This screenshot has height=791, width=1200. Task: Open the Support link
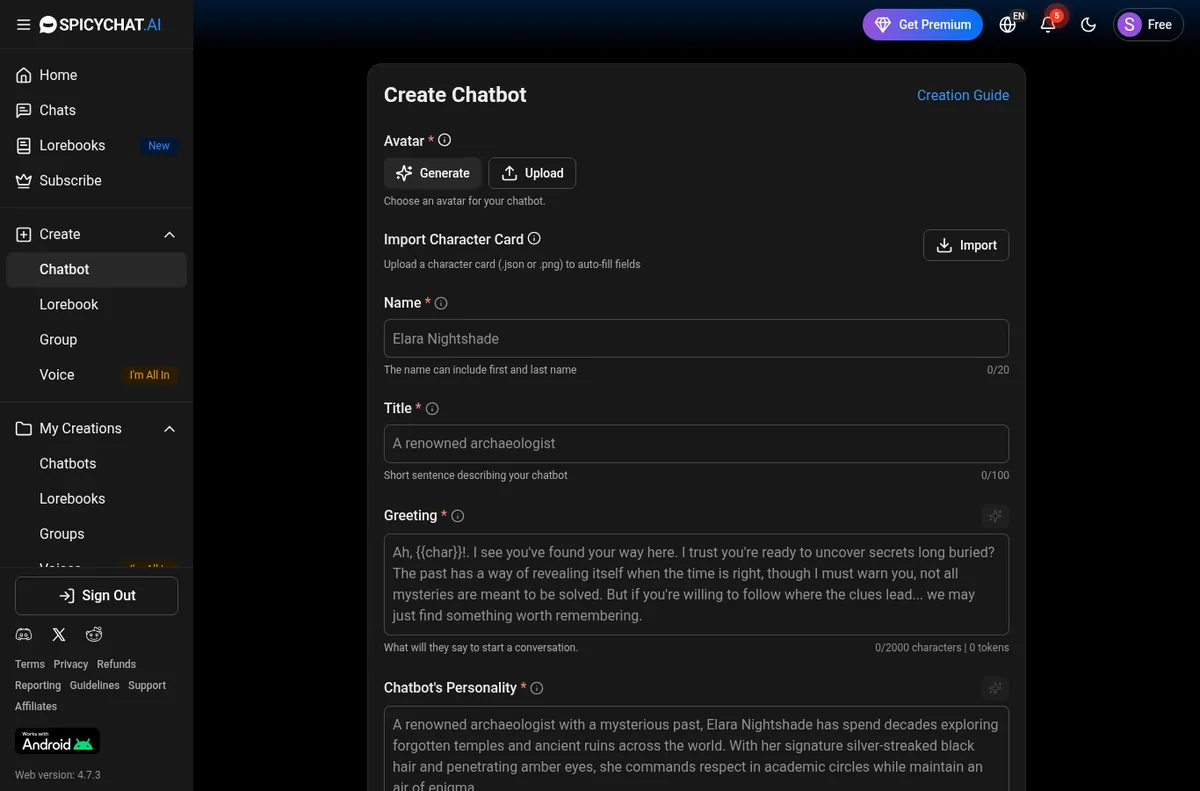point(147,685)
